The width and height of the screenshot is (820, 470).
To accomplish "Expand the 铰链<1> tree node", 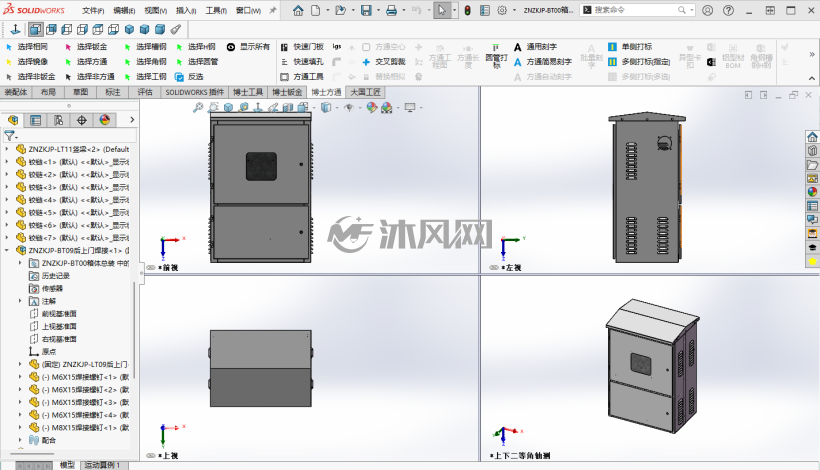I will pos(7,162).
